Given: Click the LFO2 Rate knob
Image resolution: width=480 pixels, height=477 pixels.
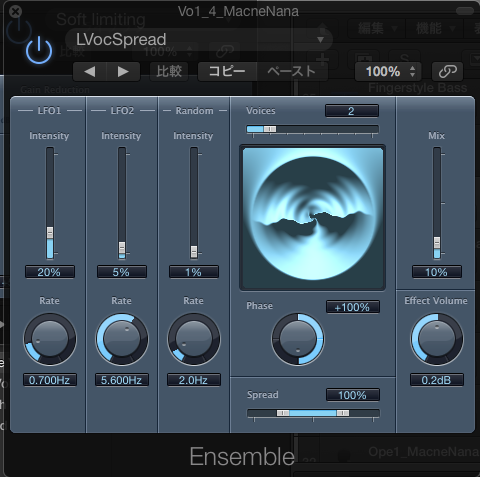Looking at the screenshot, I should (122, 339).
